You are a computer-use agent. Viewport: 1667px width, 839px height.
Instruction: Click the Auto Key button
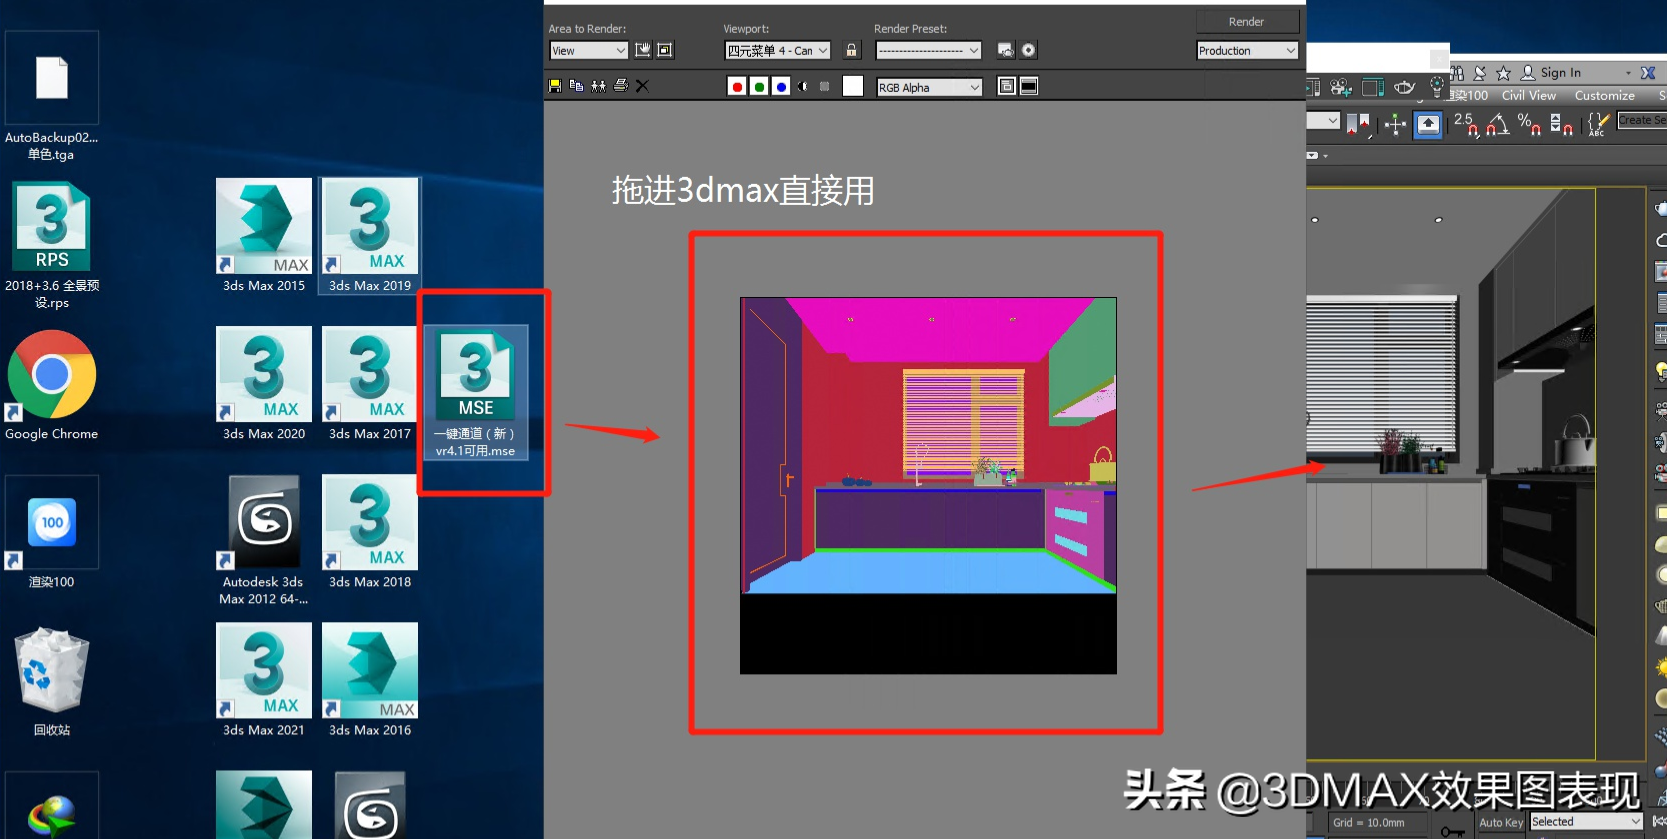coord(1501,822)
